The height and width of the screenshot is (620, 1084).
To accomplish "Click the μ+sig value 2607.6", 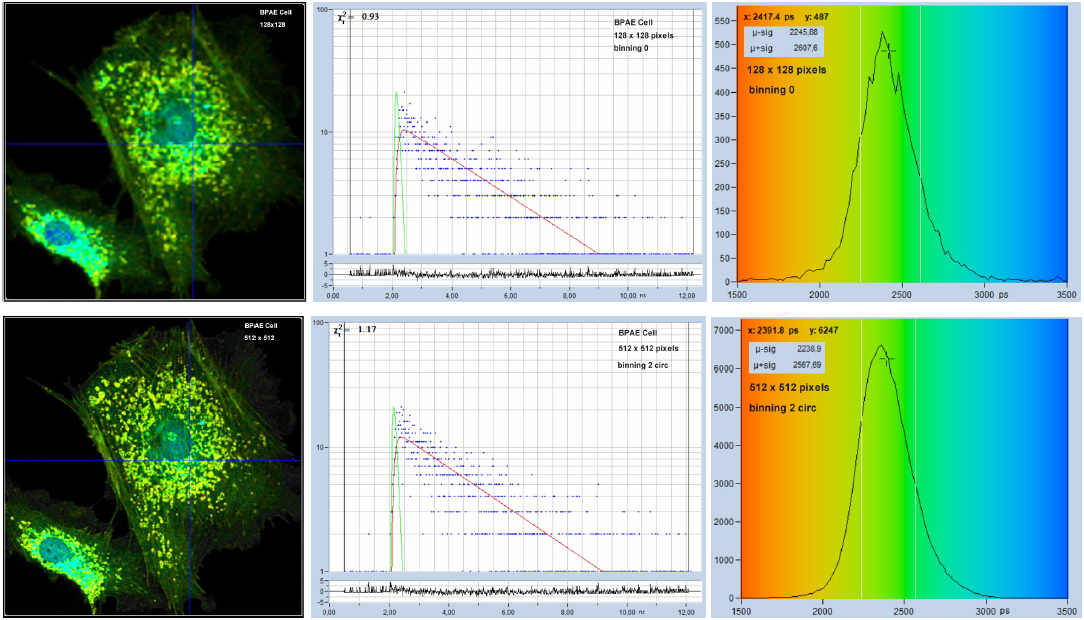I will (x=803, y=47).
